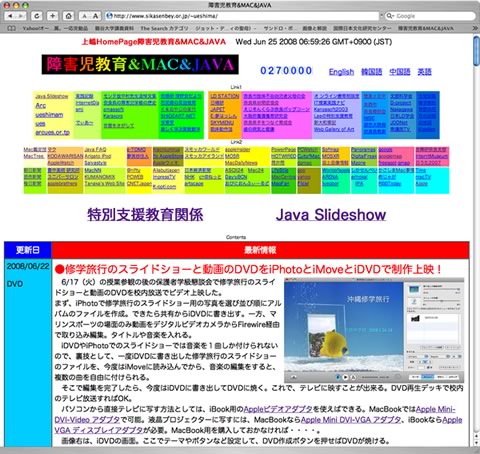Show all bookmarks with the open-book icon
This screenshot has height=454, width=480.
pyautogui.click(x=11, y=28)
